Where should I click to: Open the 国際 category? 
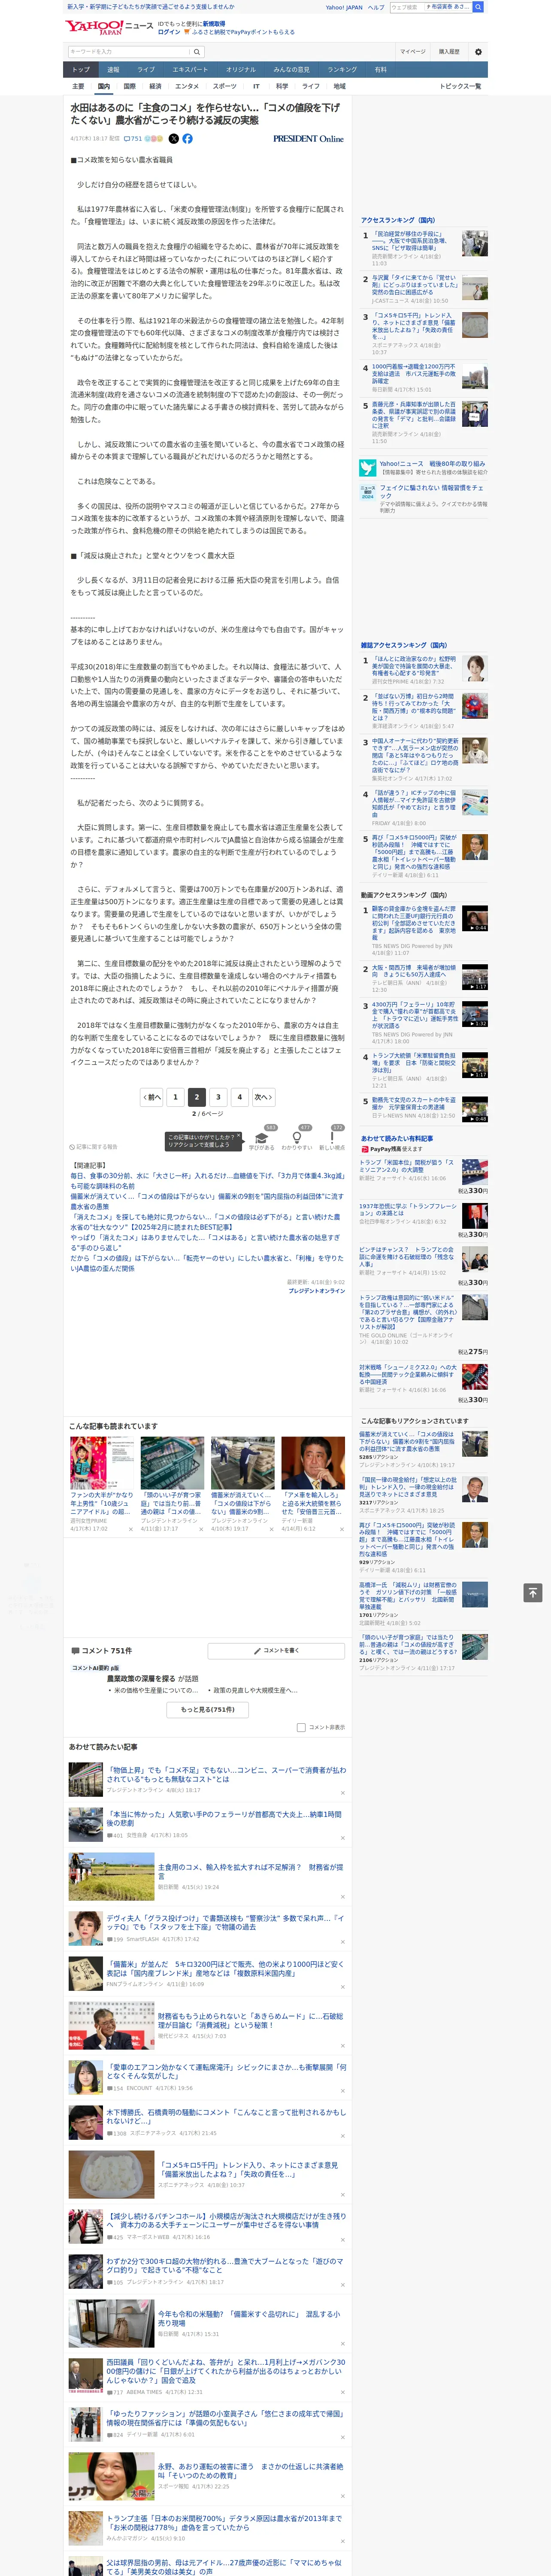click(x=129, y=86)
